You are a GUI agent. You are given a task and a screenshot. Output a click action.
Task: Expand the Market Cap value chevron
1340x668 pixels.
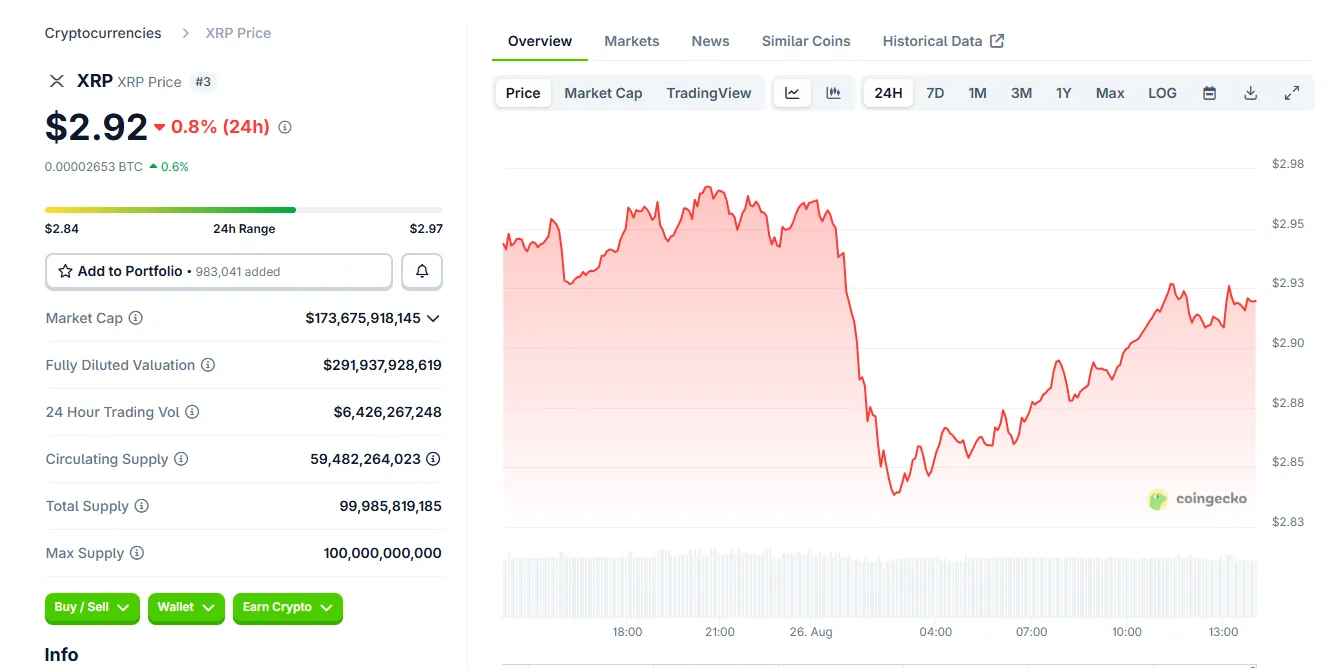pos(433,318)
